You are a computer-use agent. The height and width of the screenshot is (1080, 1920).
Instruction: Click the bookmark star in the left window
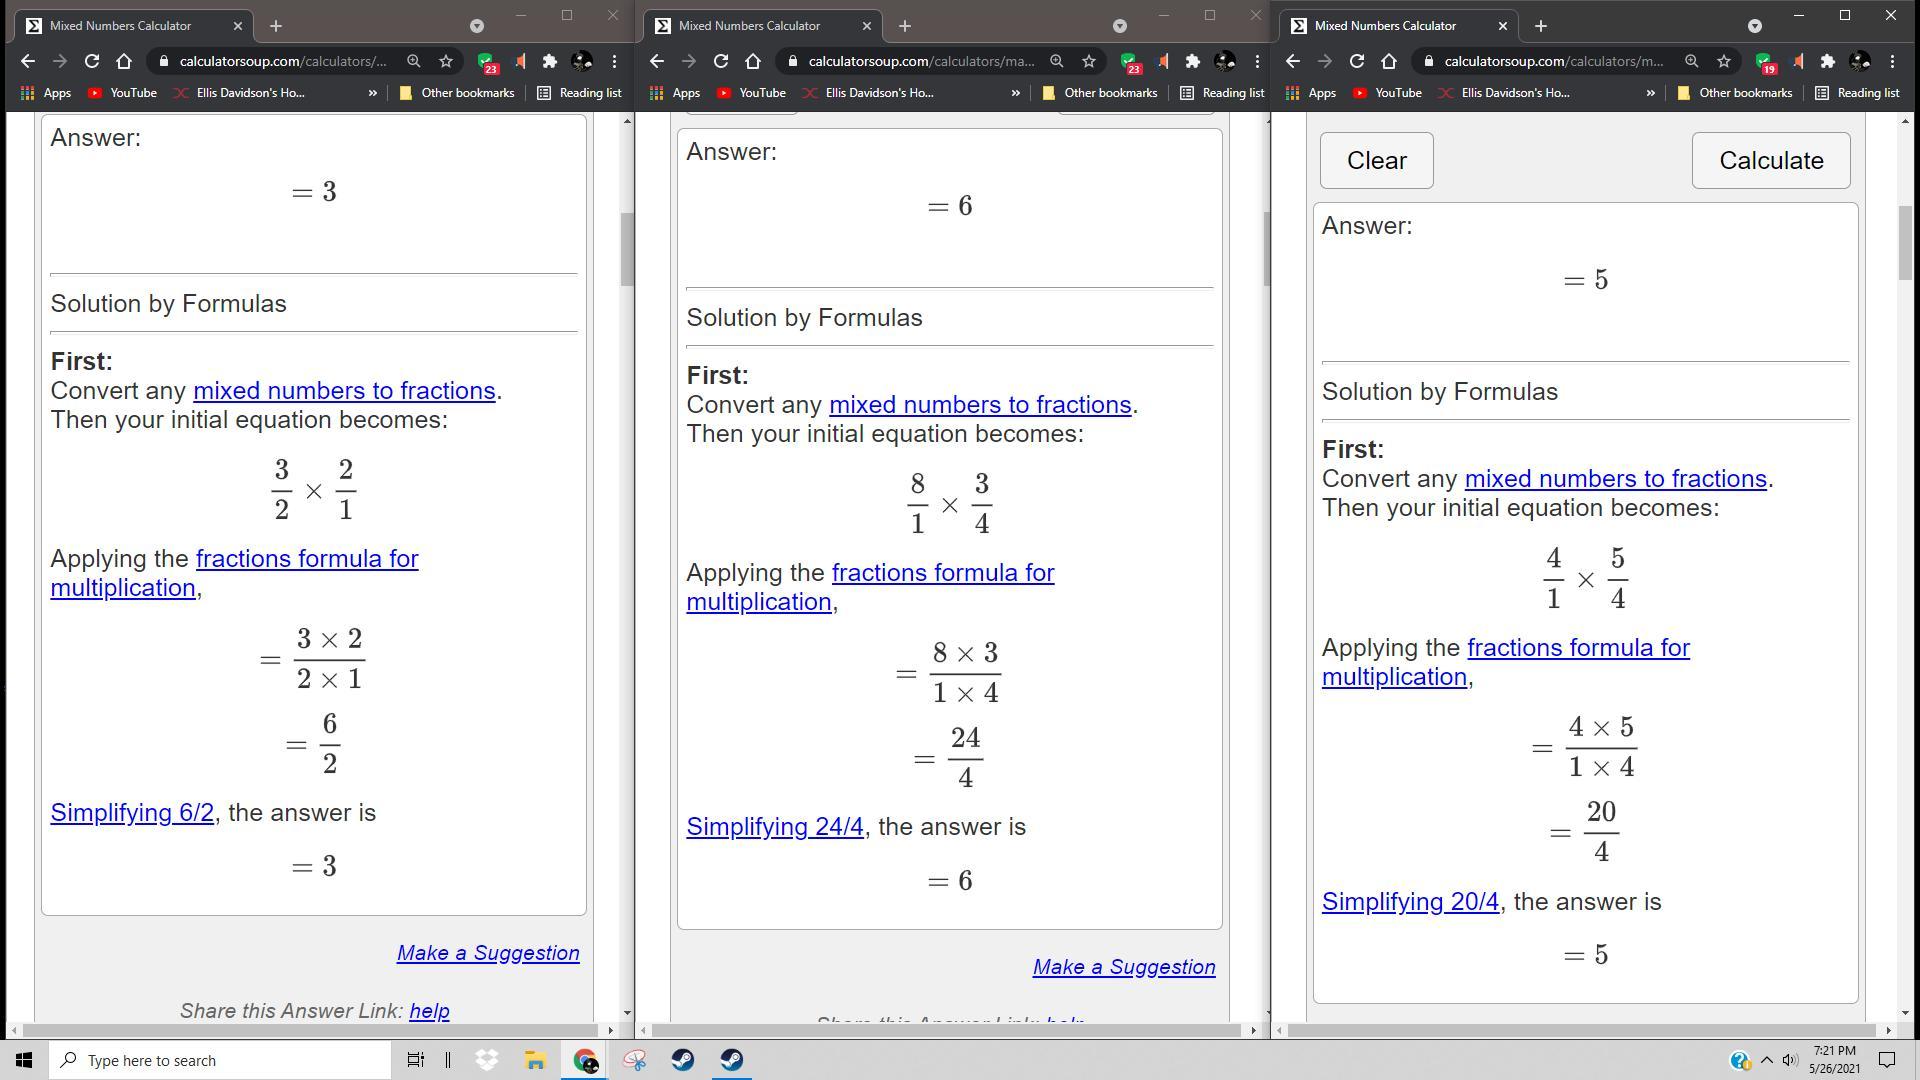446,61
